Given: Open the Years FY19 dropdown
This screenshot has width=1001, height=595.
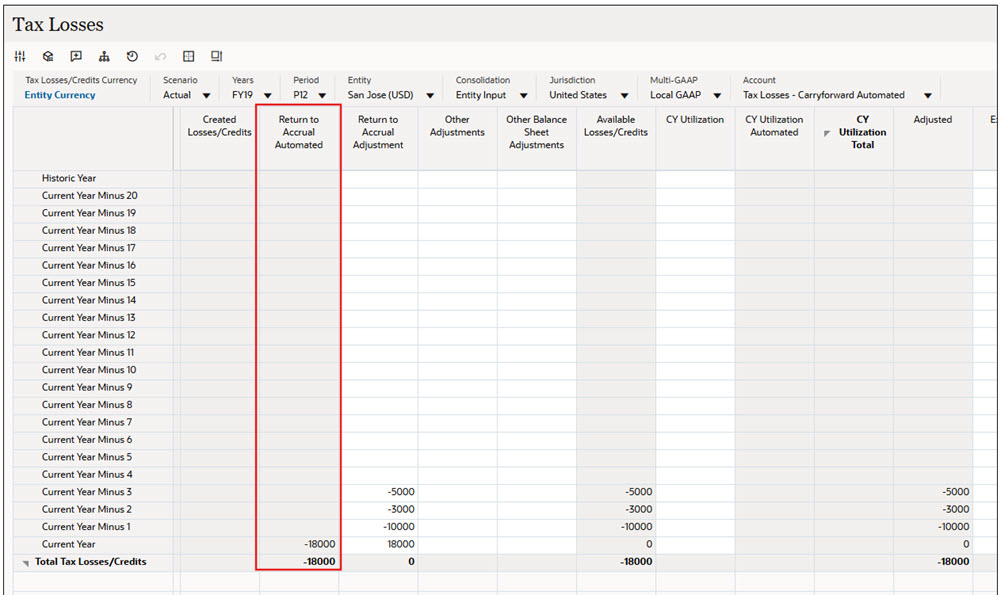Looking at the screenshot, I should [x=267, y=96].
